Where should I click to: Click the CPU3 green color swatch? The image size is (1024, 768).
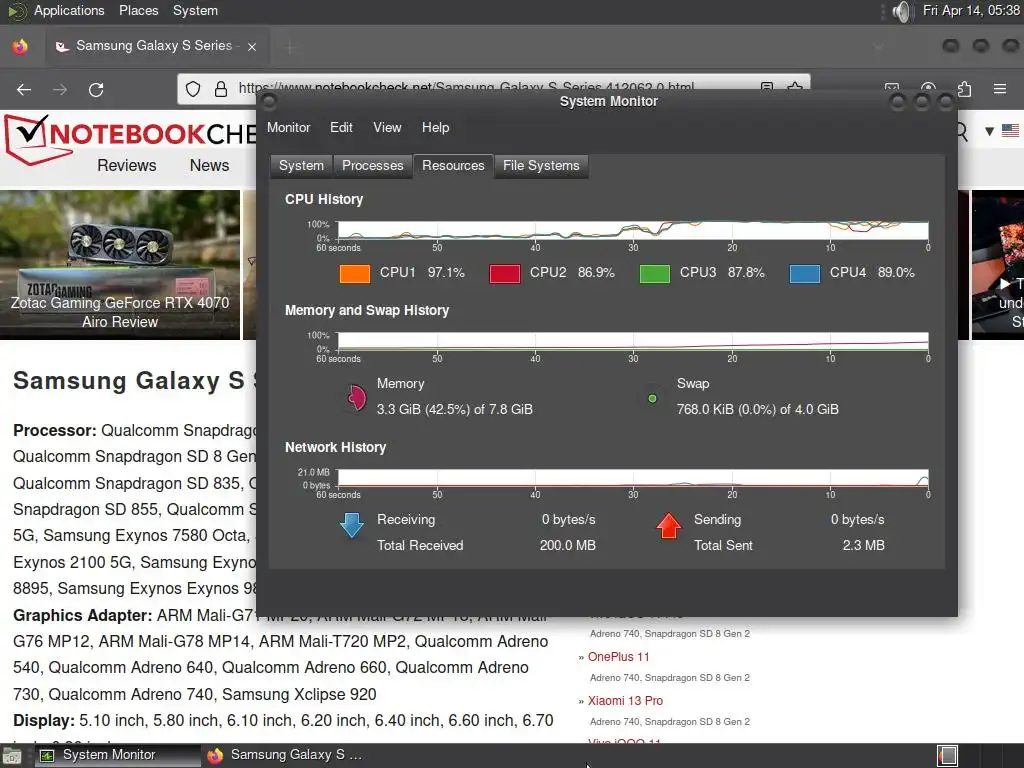(654, 273)
